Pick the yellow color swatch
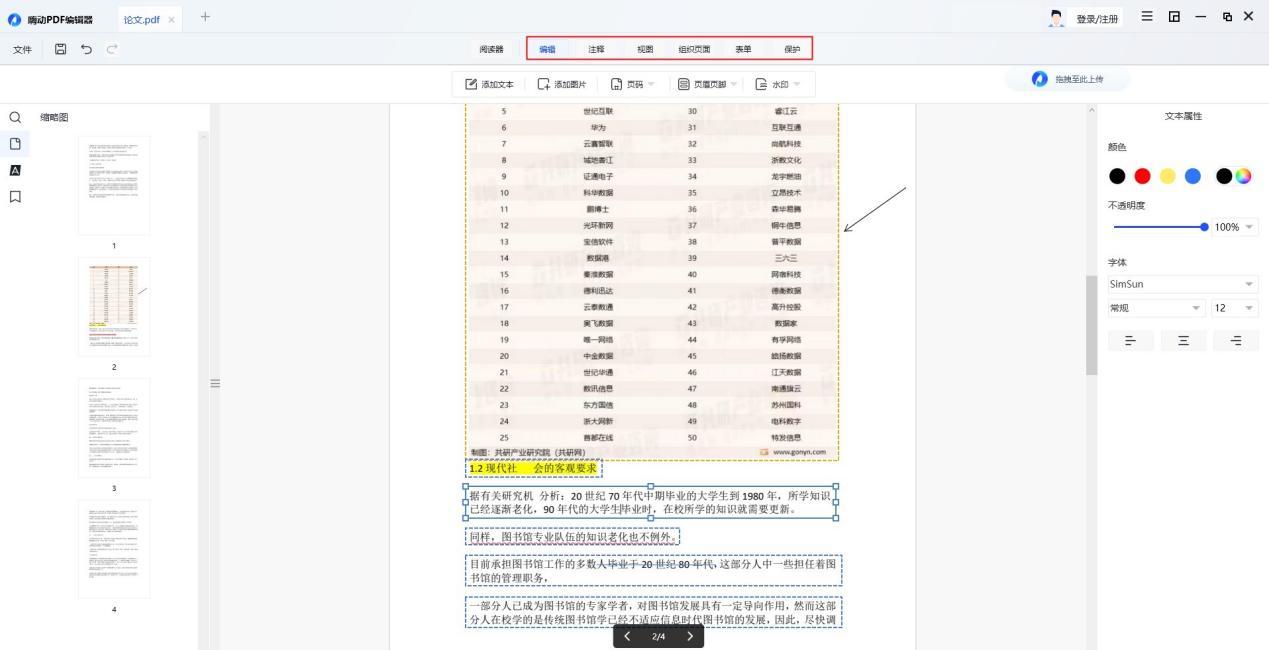 (x=1167, y=176)
